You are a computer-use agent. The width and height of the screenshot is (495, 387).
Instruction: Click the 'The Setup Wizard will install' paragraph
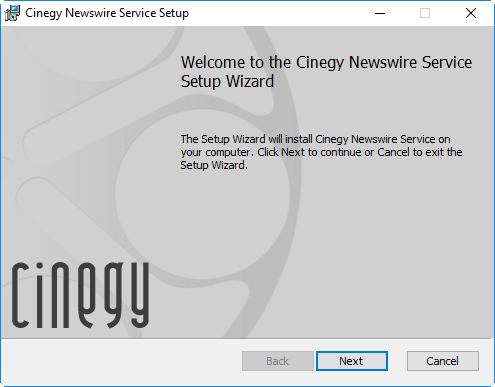pyautogui.click(x=321, y=152)
